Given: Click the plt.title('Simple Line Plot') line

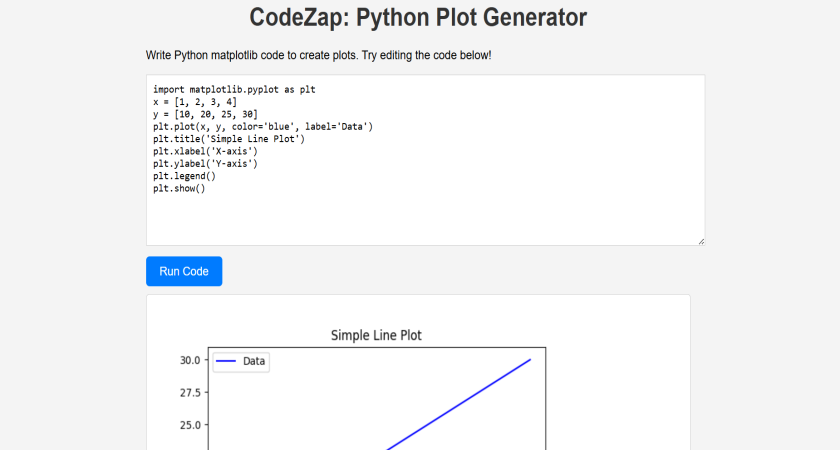Looking at the screenshot, I should click(x=228, y=139).
